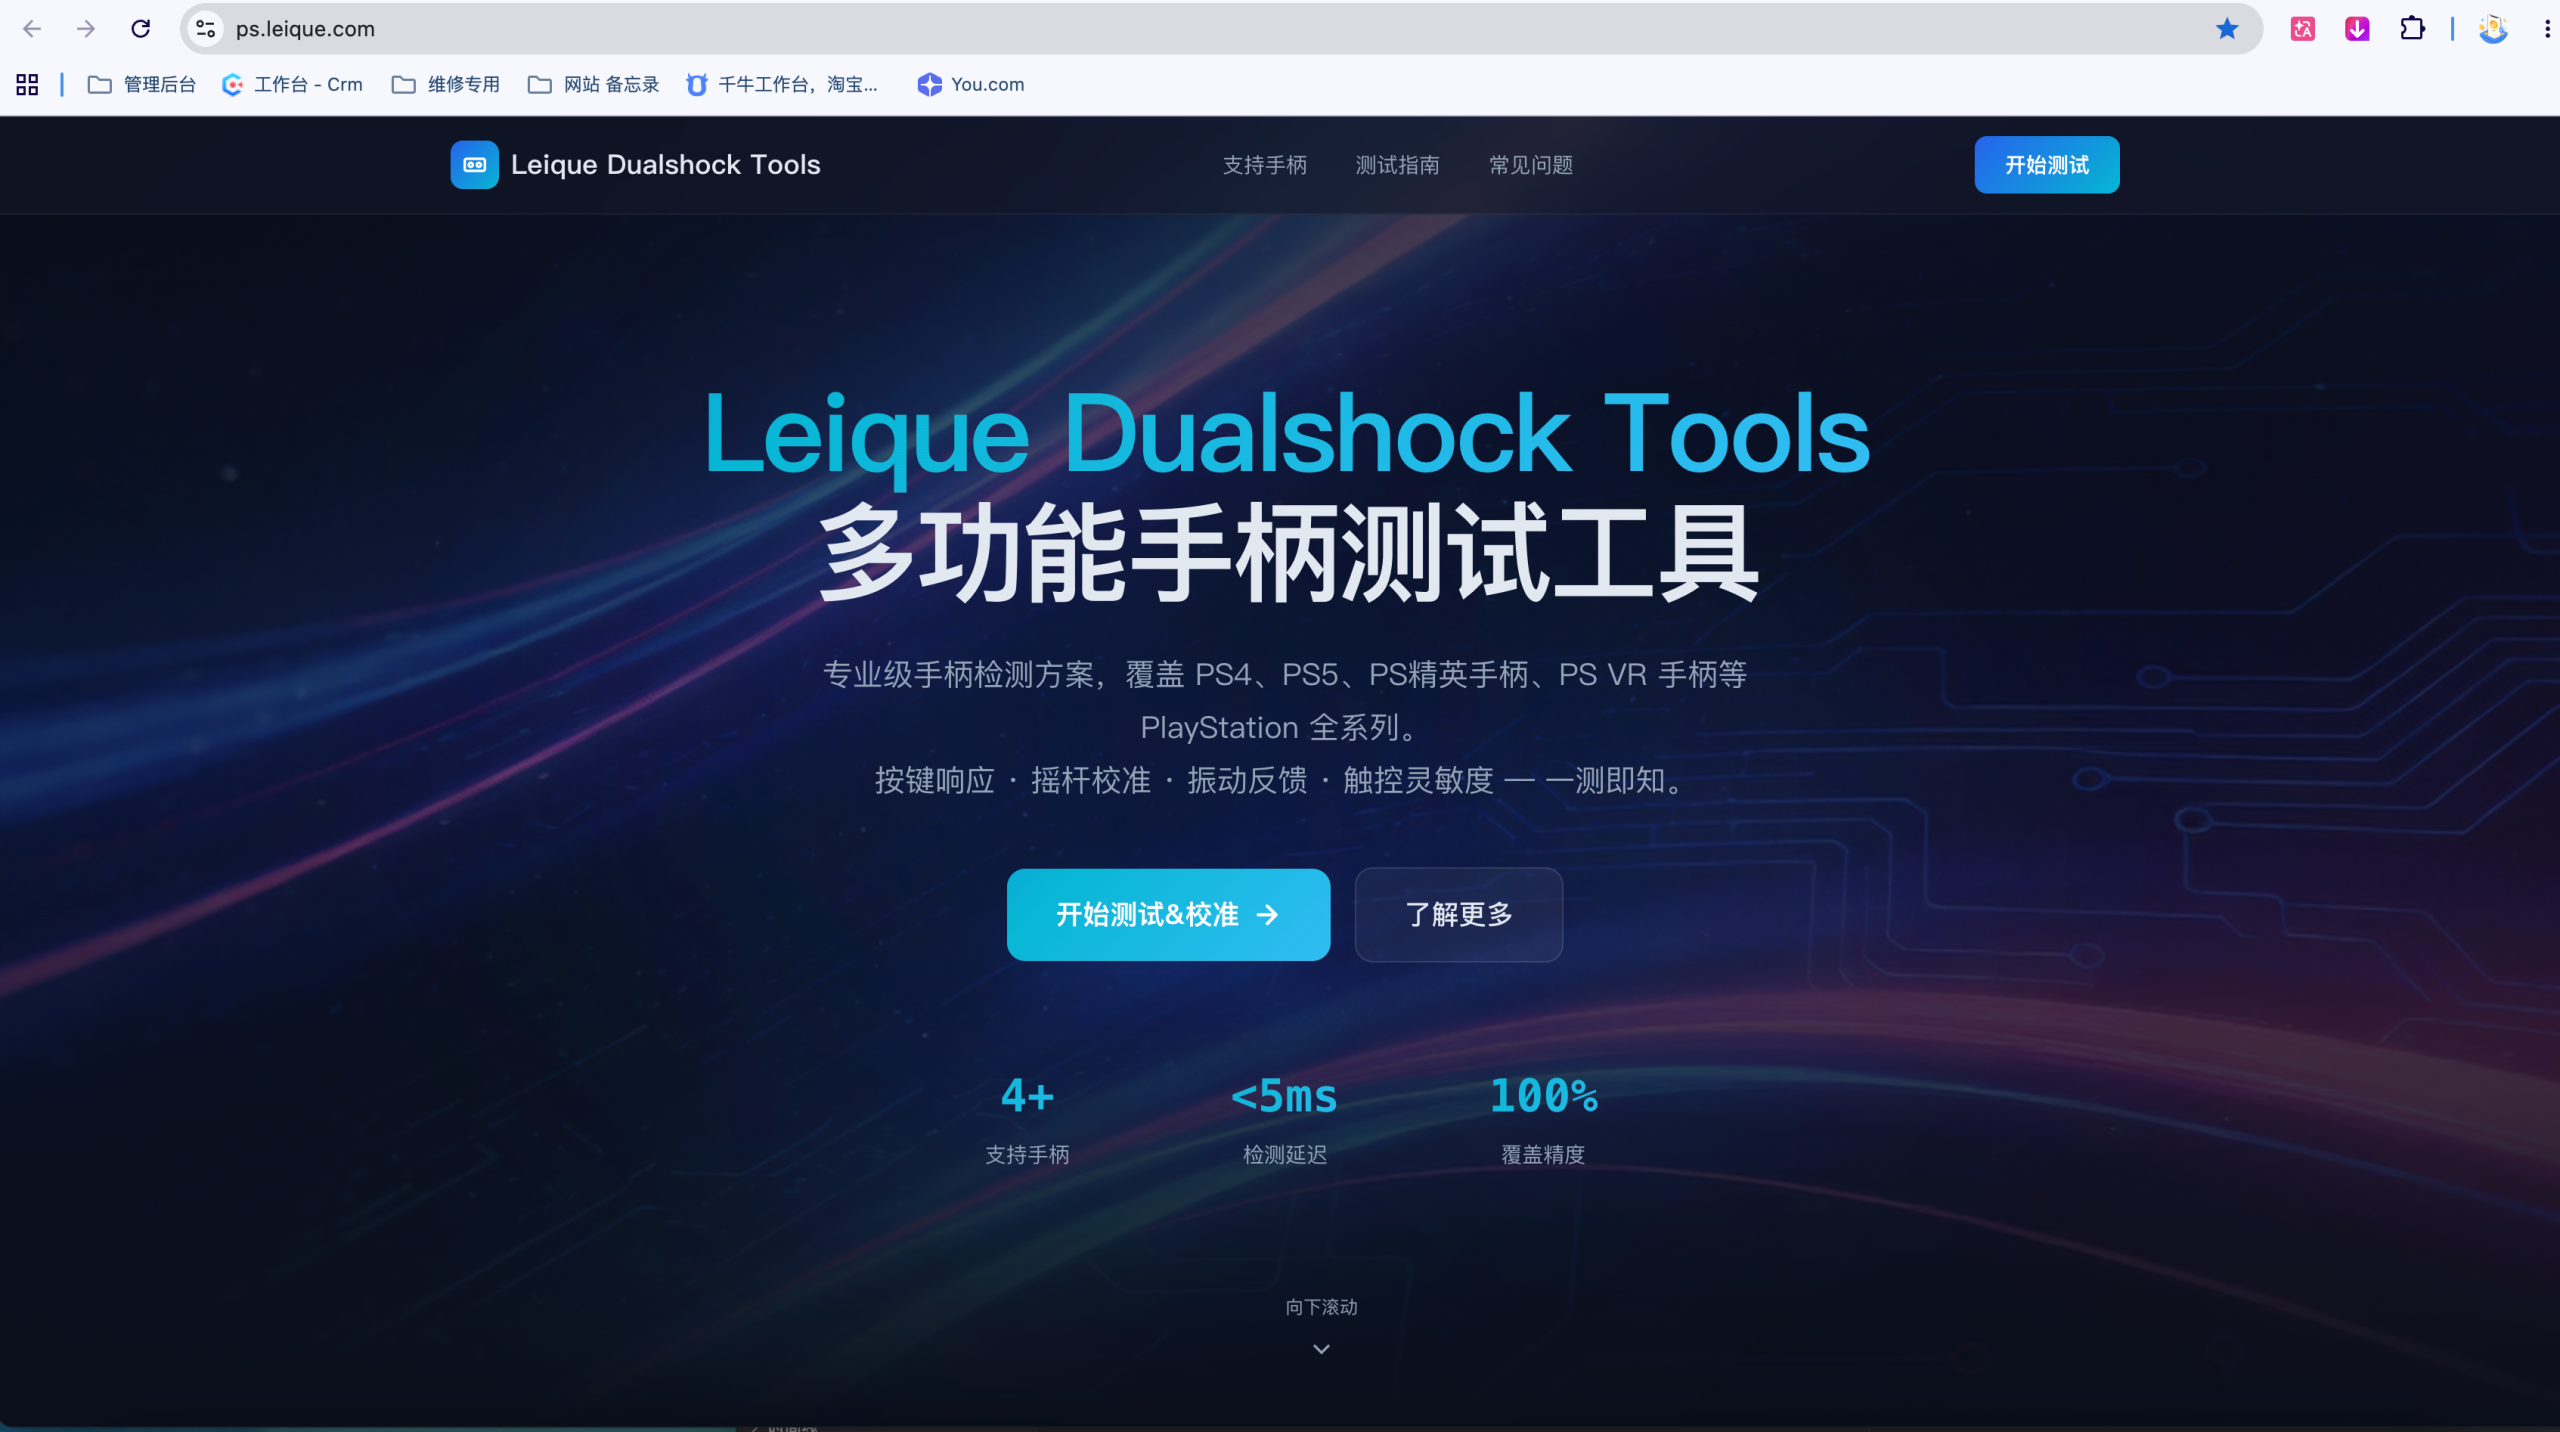Go back with browser back arrow

pos(32,29)
